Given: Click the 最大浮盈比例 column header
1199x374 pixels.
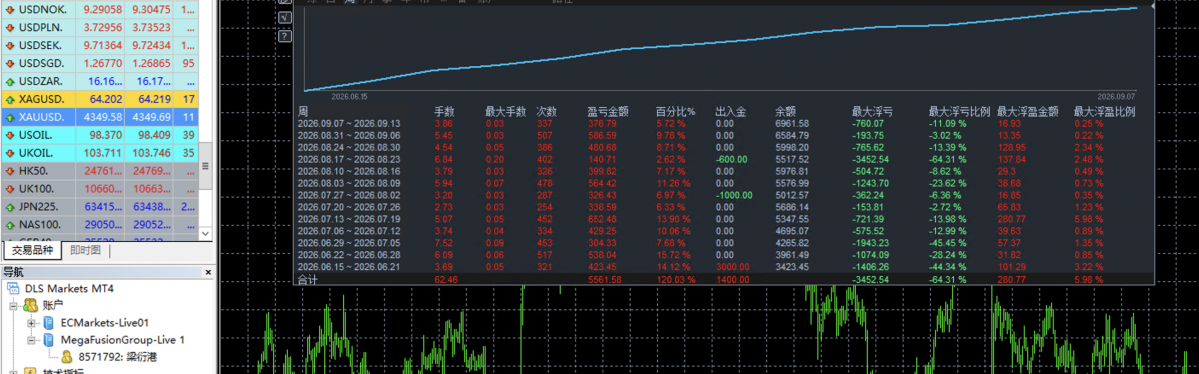Looking at the screenshot, I should 1104,111.
